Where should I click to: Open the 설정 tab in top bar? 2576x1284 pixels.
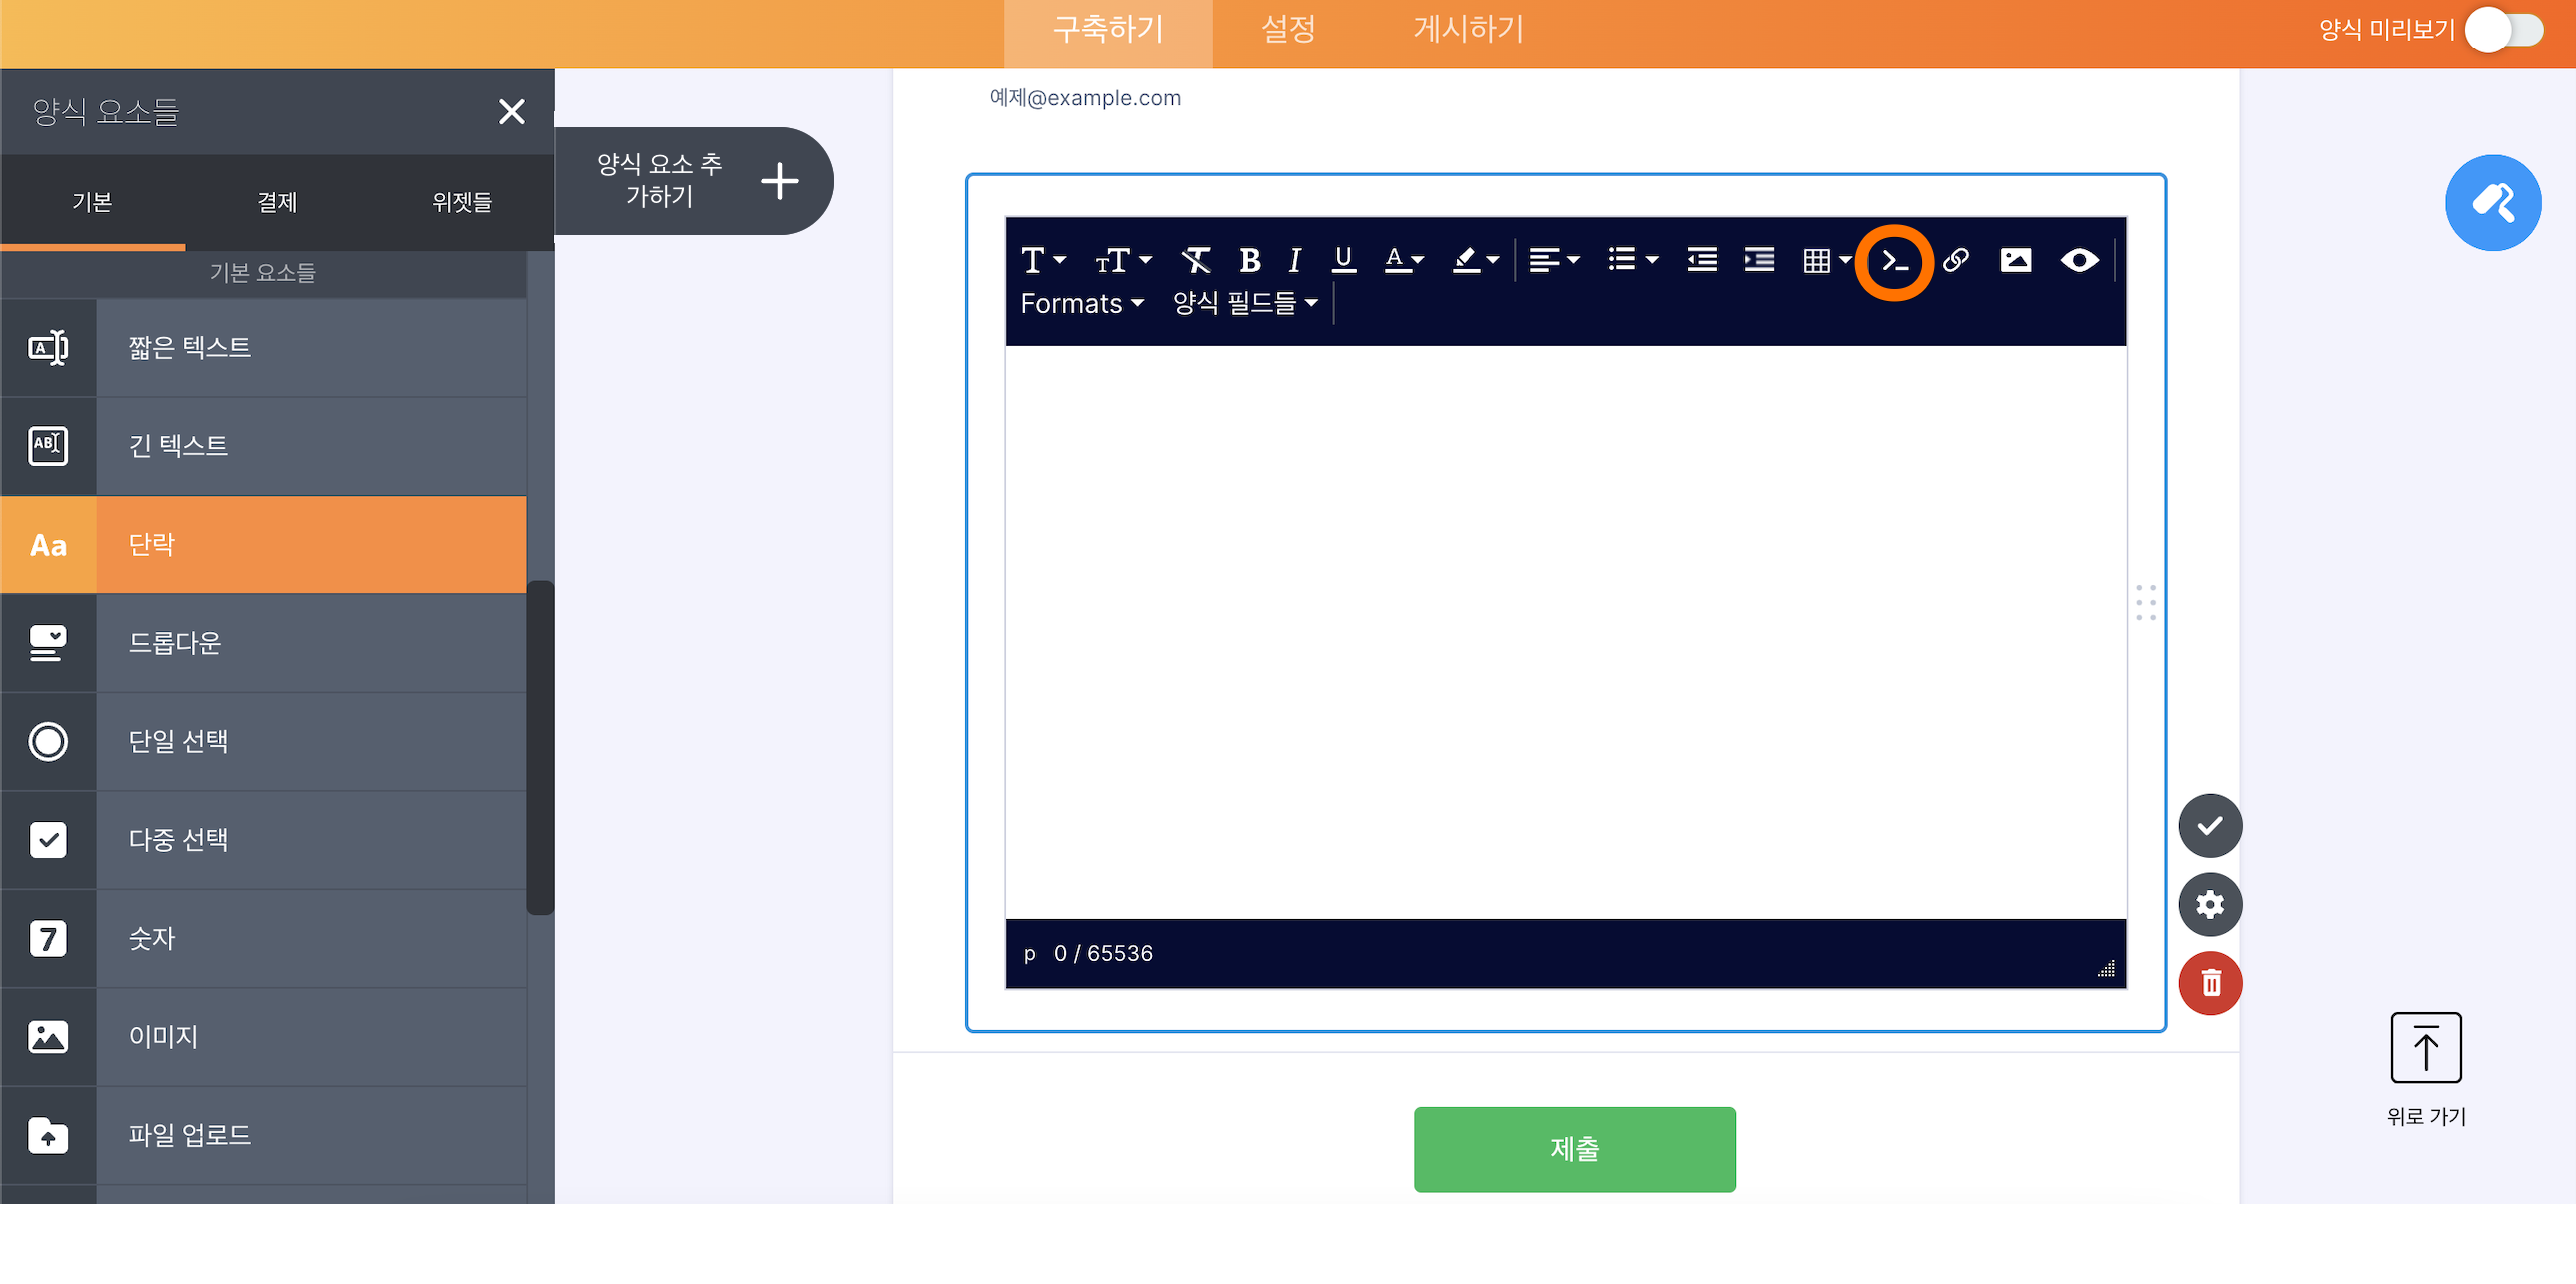click(1288, 30)
